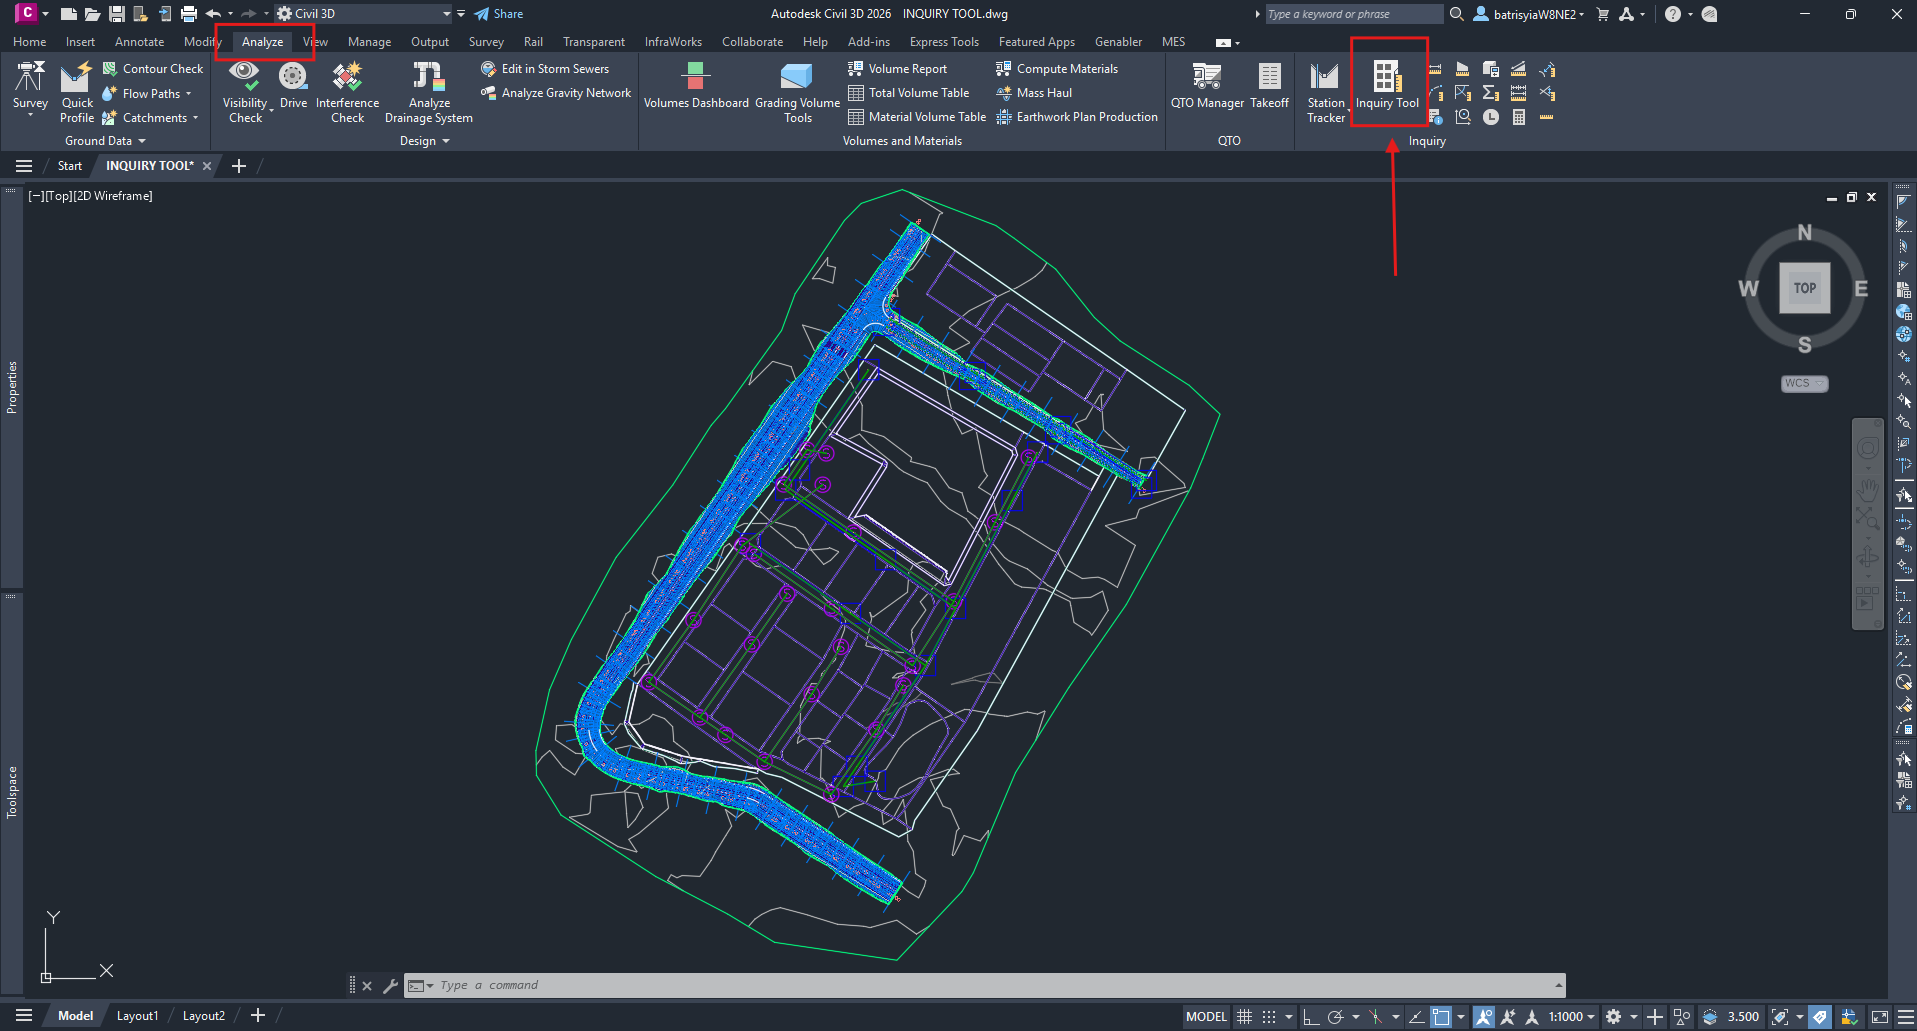Open the Quick Calculator icon in Inquiry panel

tap(1518, 118)
